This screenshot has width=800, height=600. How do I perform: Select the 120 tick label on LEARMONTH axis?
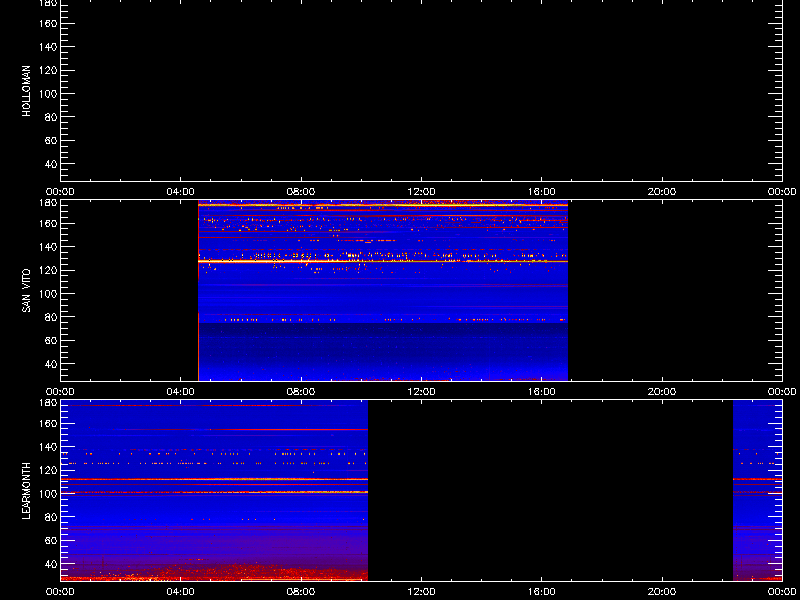point(48,470)
